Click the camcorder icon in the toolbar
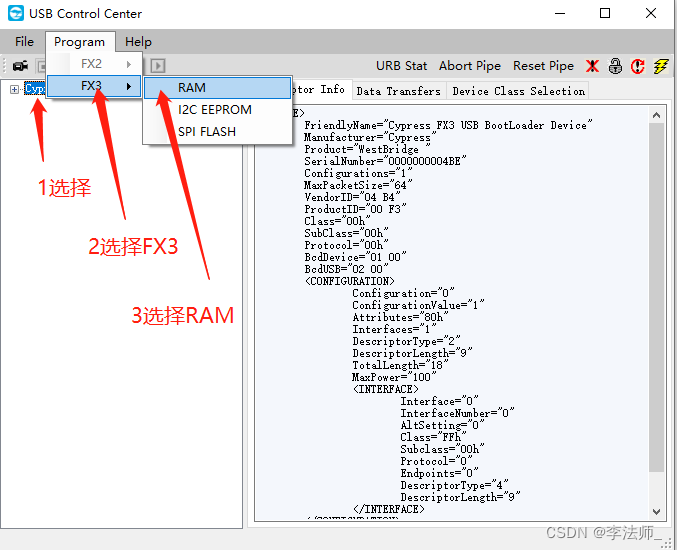677x550 pixels. click(x=20, y=66)
